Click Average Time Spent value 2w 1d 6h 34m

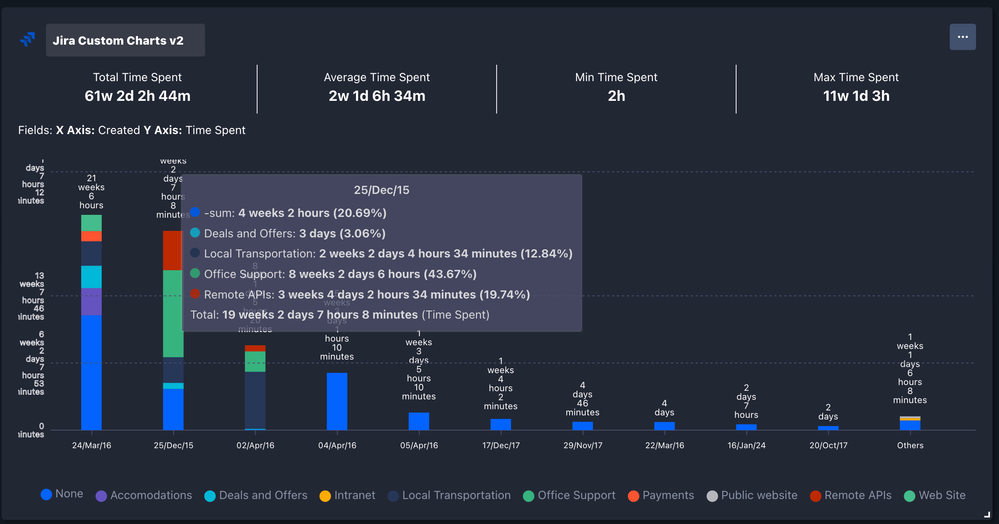[x=377, y=96]
